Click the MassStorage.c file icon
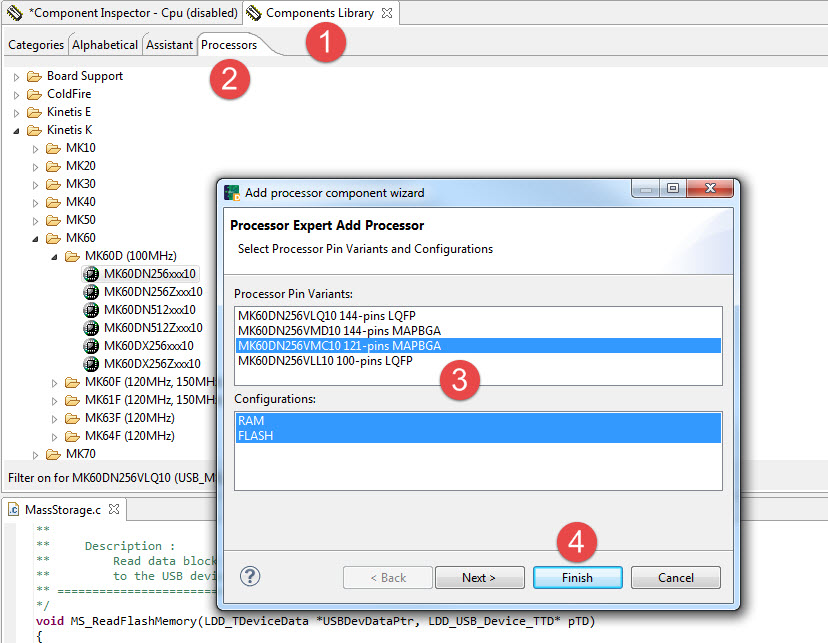 [14, 509]
